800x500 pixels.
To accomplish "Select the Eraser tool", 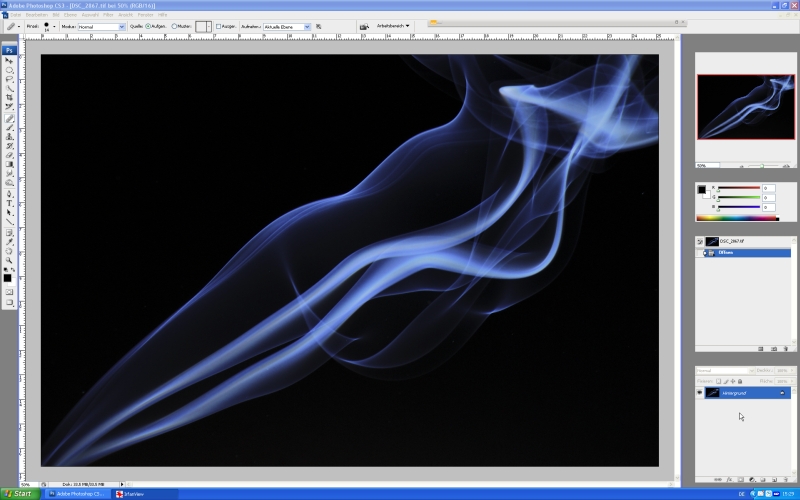I will point(9,155).
